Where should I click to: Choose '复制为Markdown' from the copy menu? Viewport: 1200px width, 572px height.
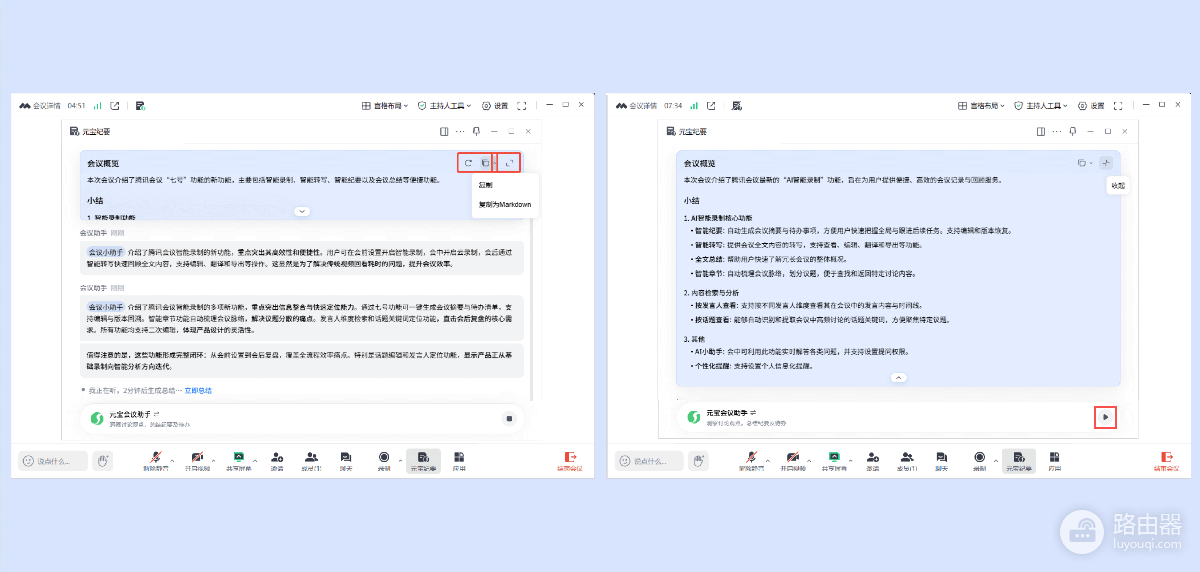tap(505, 204)
